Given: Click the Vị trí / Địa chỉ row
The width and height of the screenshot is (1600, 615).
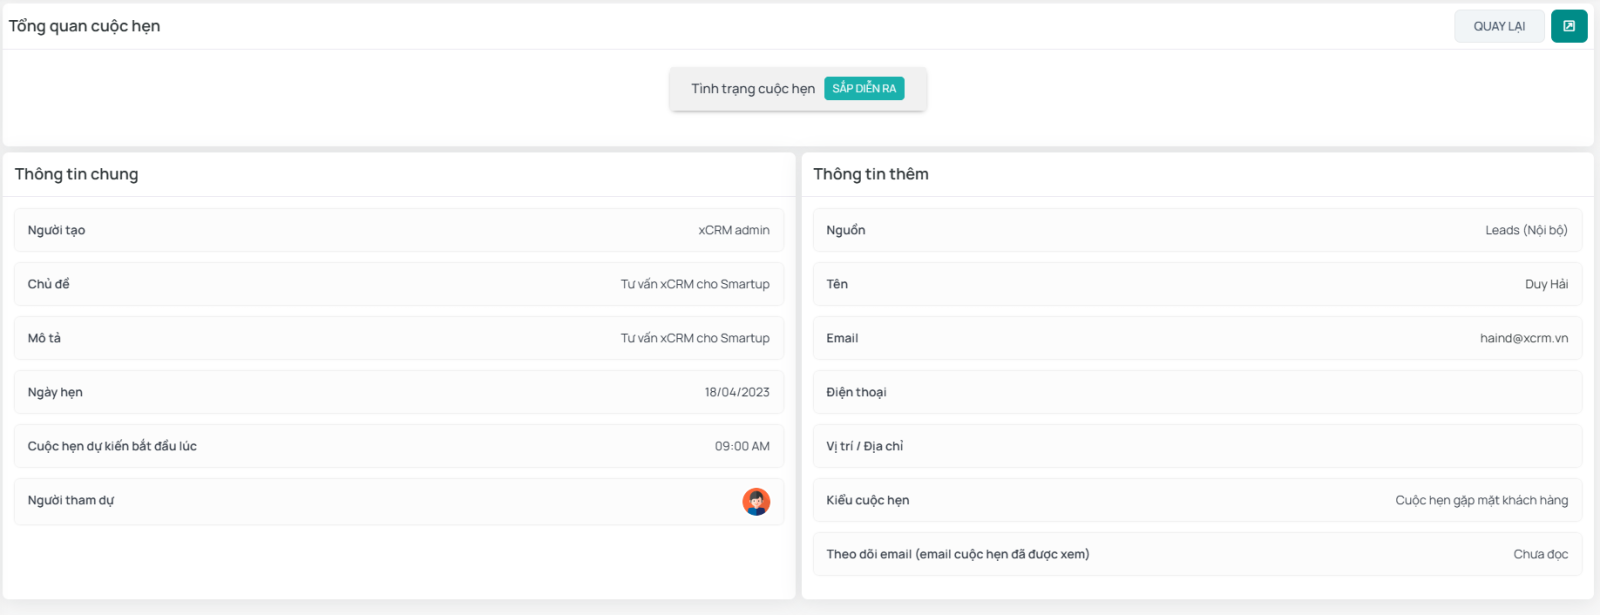Looking at the screenshot, I should 1196,446.
